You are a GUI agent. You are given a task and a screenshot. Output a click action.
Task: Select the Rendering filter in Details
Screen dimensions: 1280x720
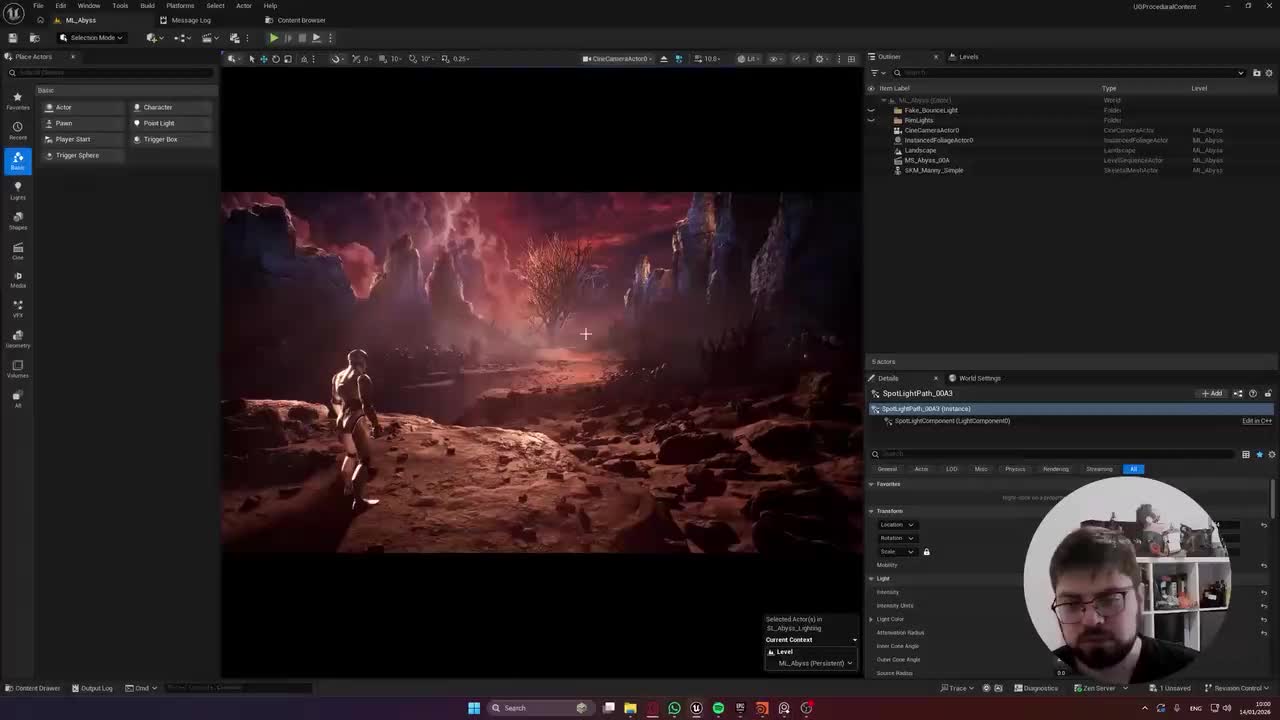[1055, 469]
